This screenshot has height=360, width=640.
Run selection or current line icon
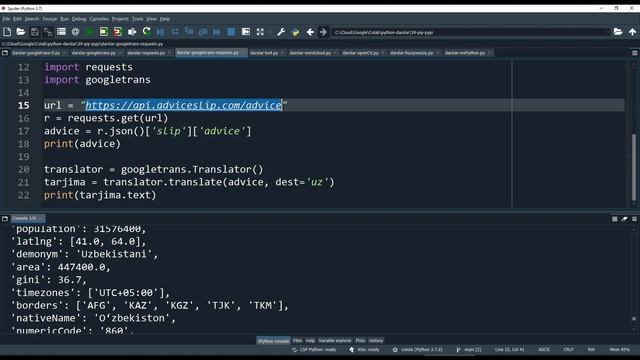pyautogui.click(x=132, y=32)
